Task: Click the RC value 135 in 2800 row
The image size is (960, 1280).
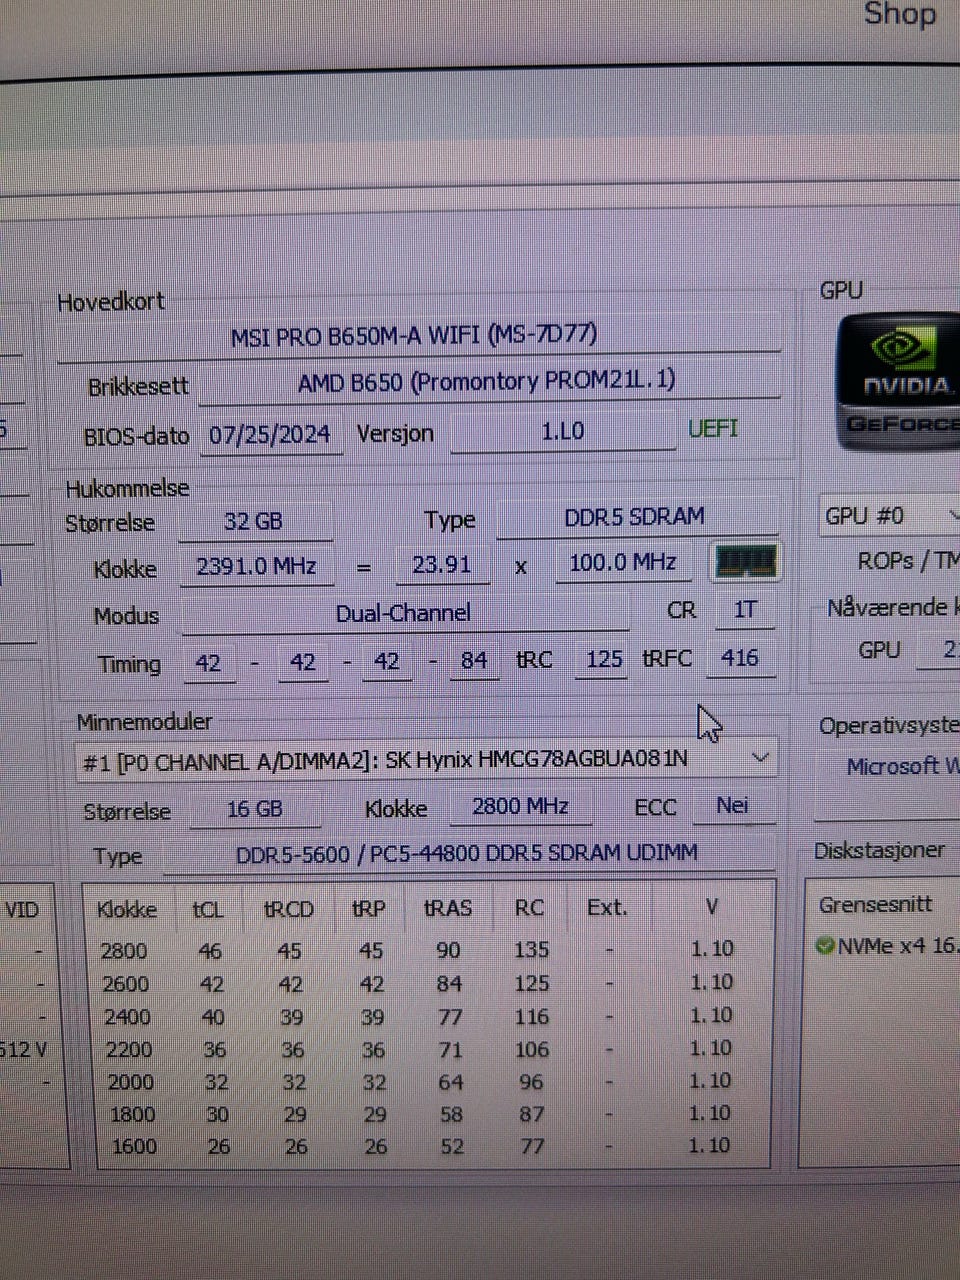Action: 531,949
